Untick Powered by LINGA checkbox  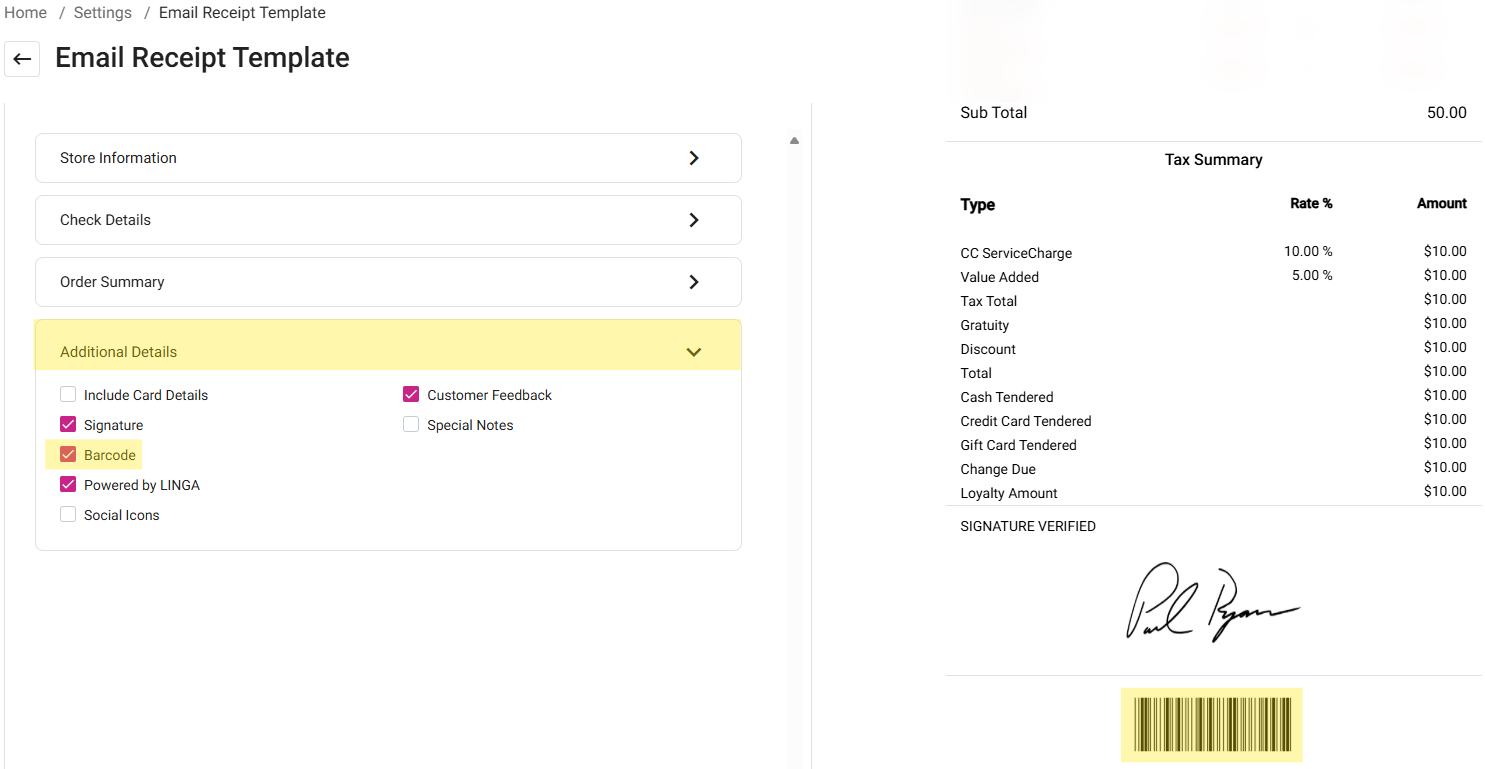point(68,485)
